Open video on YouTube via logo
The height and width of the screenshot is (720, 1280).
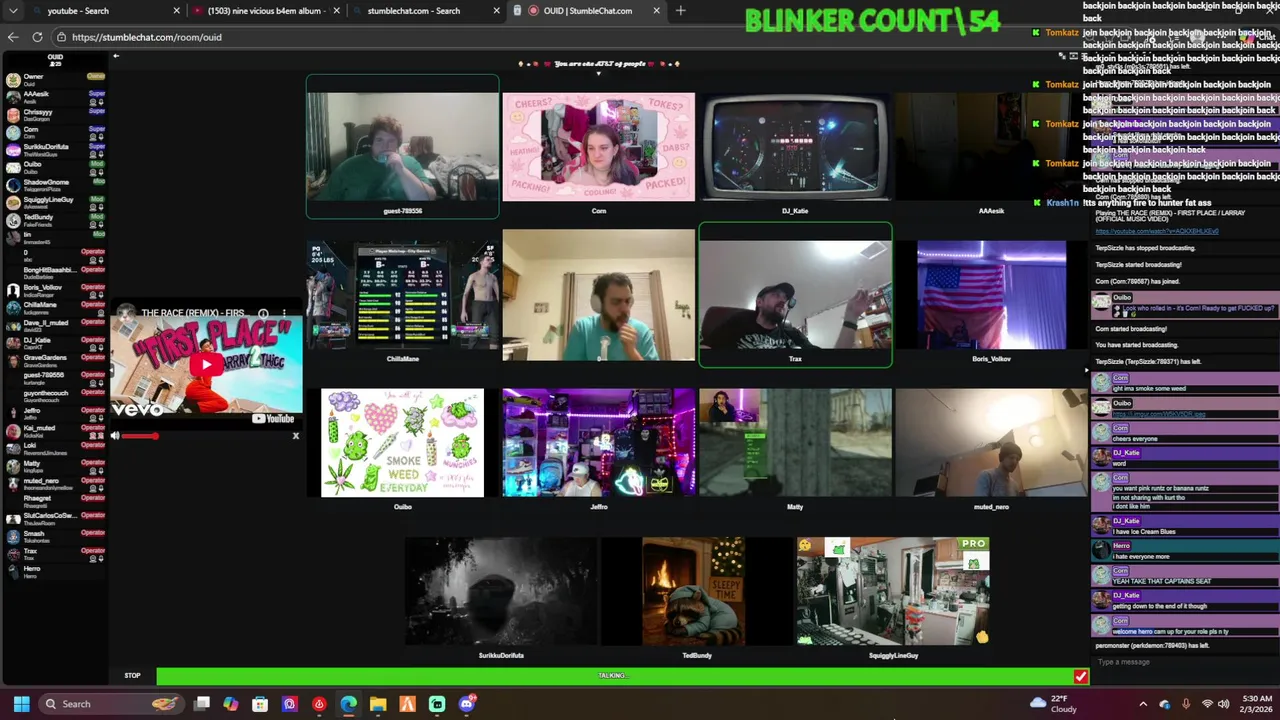click(274, 419)
